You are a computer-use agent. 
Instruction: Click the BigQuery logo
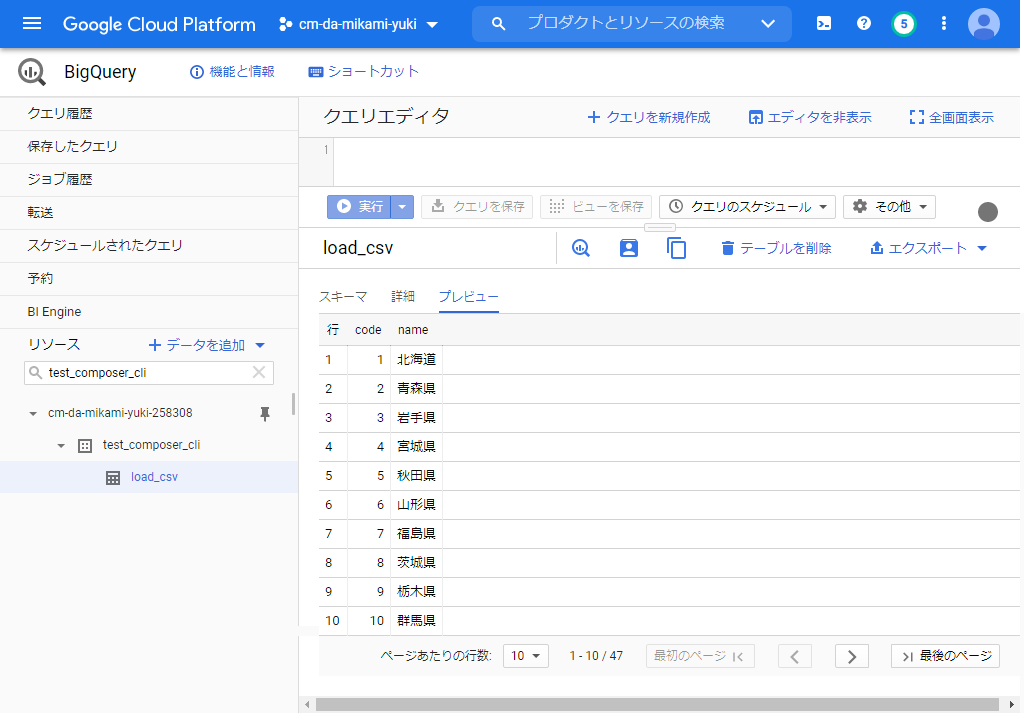coord(30,71)
